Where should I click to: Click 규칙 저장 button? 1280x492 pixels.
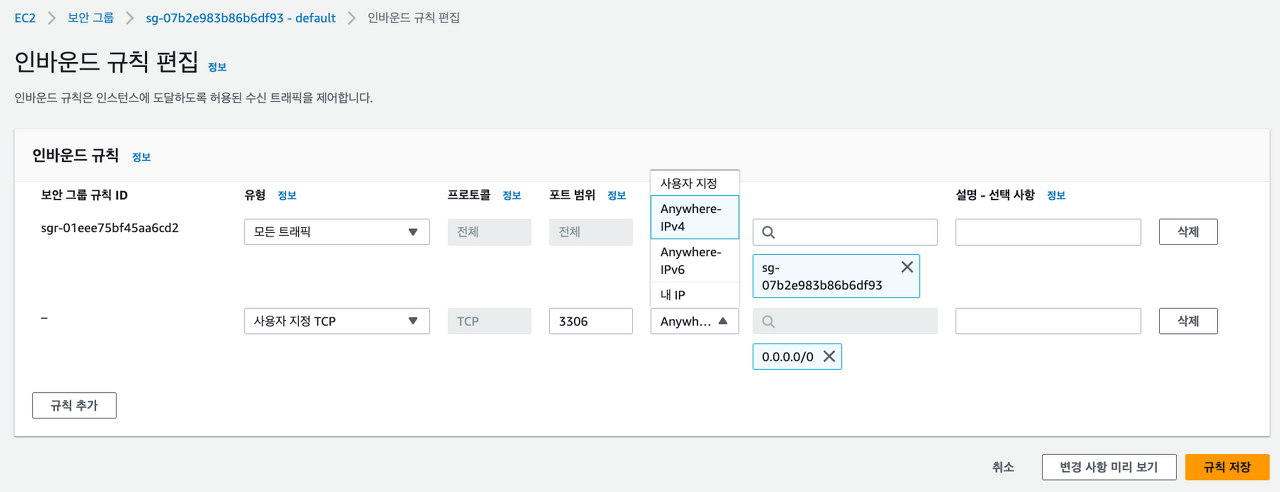(1227, 467)
